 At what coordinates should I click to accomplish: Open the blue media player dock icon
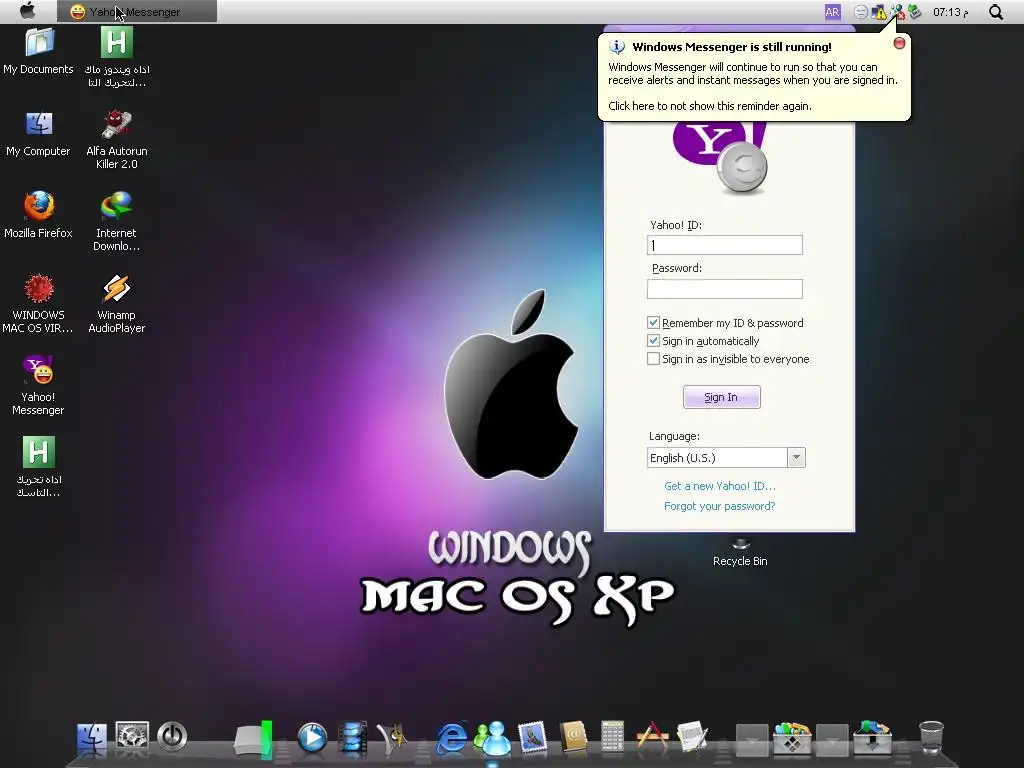tap(312, 737)
